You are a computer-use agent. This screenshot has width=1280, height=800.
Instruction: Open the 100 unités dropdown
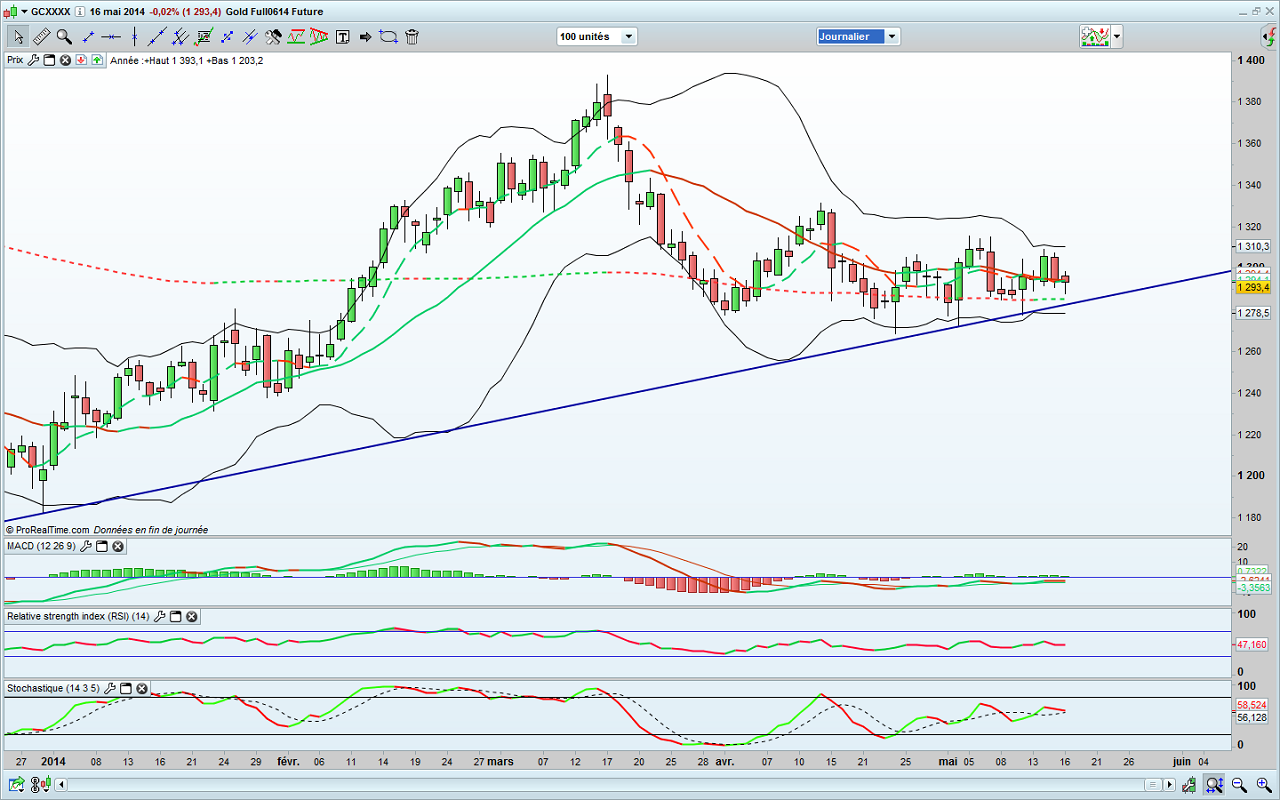click(x=628, y=37)
